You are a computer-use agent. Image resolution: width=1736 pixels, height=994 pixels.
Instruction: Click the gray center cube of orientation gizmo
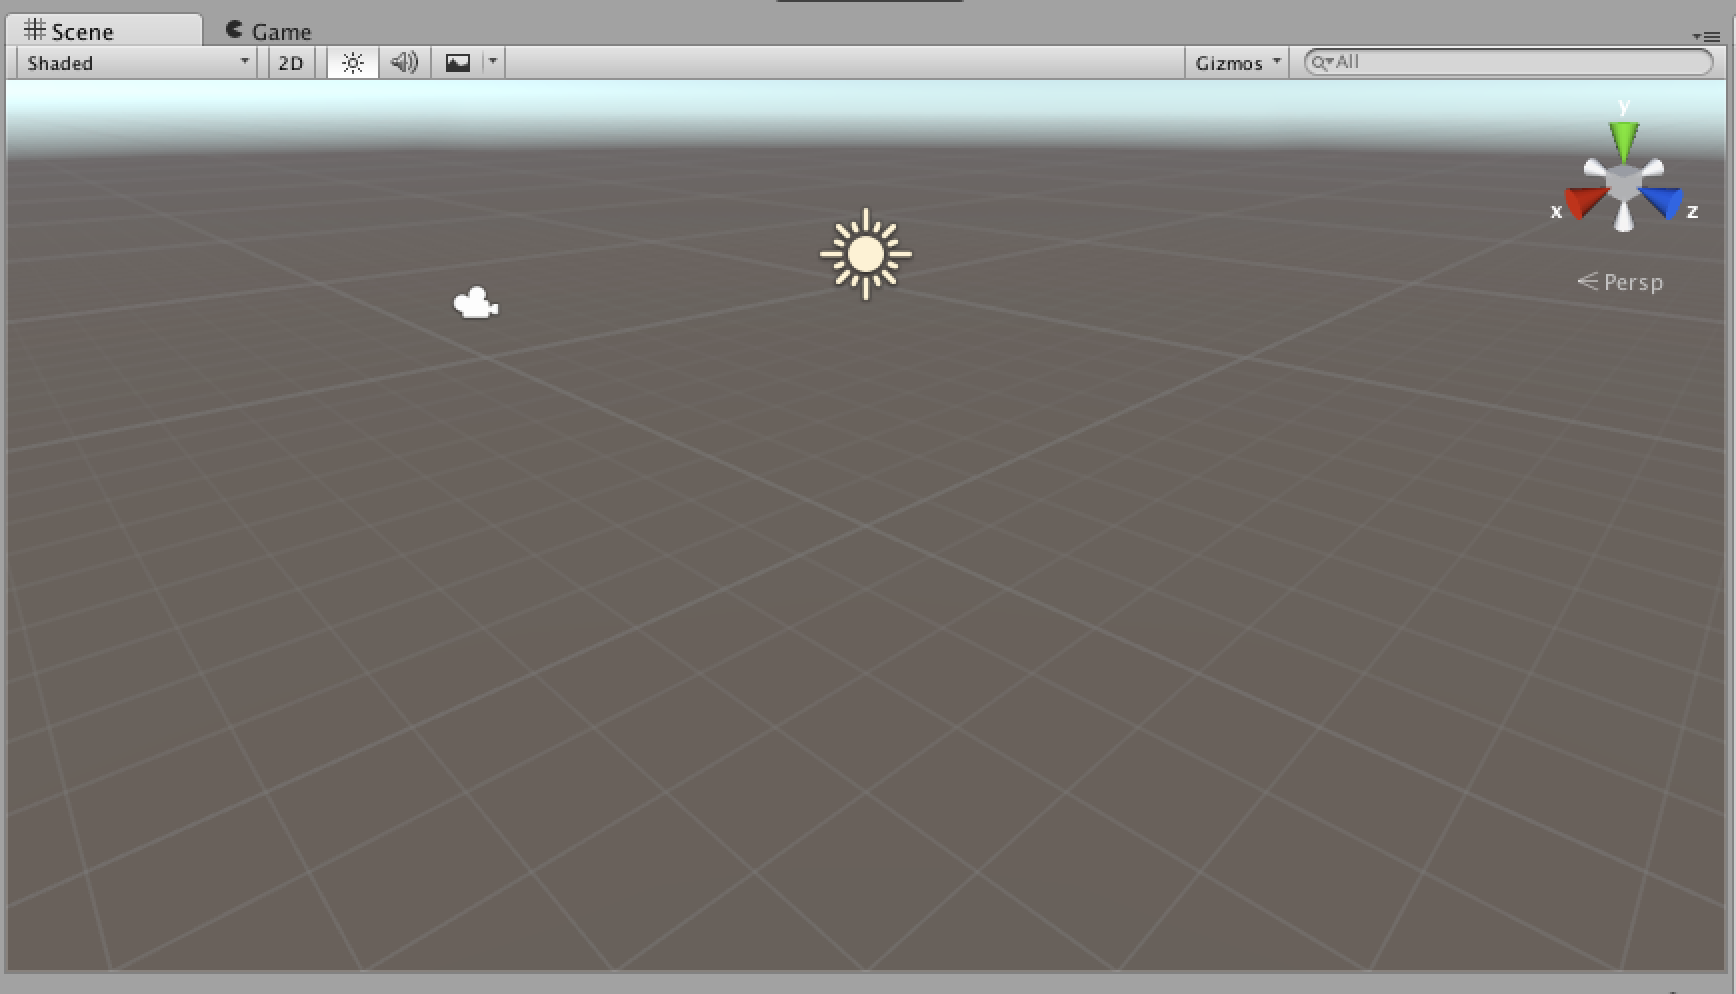pyautogui.click(x=1623, y=184)
